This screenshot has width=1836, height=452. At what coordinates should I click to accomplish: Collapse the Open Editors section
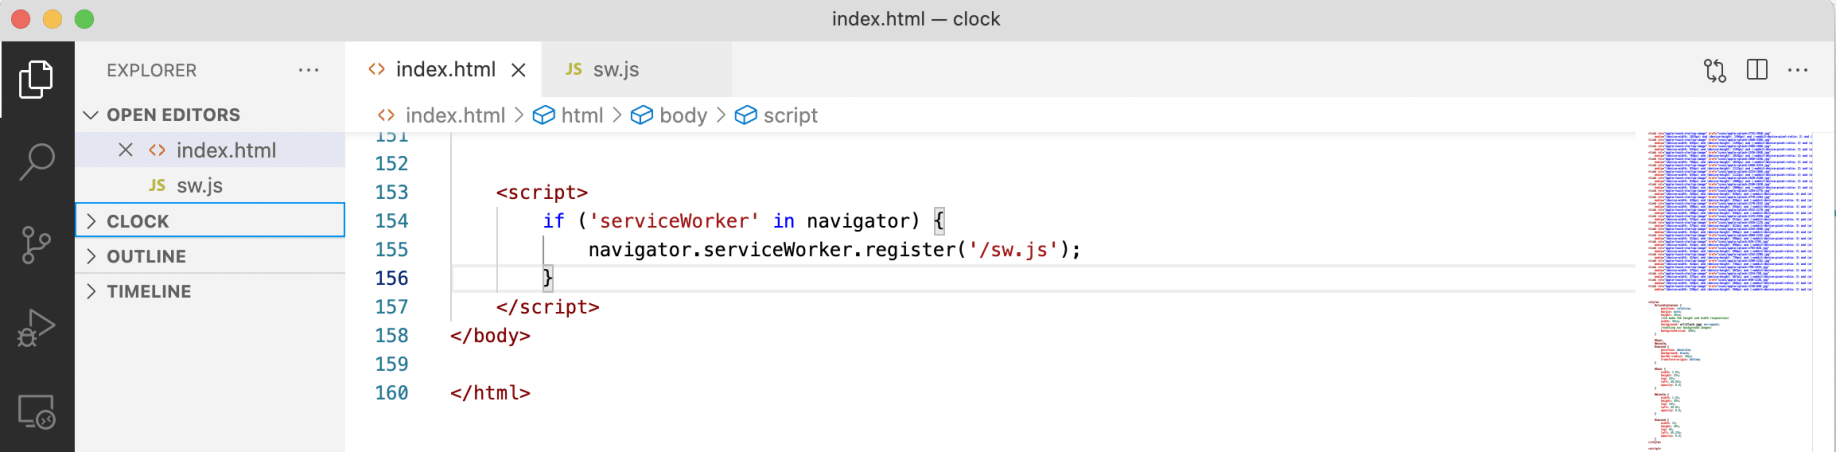pyautogui.click(x=91, y=115)
